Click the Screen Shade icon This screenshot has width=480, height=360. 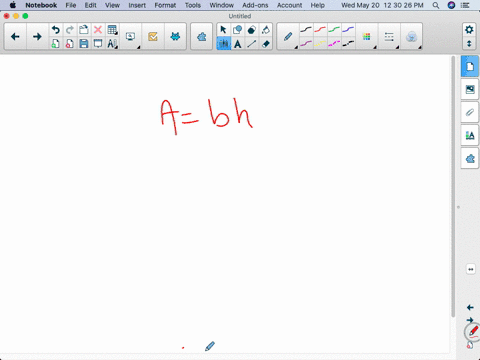tap(98, 44)
